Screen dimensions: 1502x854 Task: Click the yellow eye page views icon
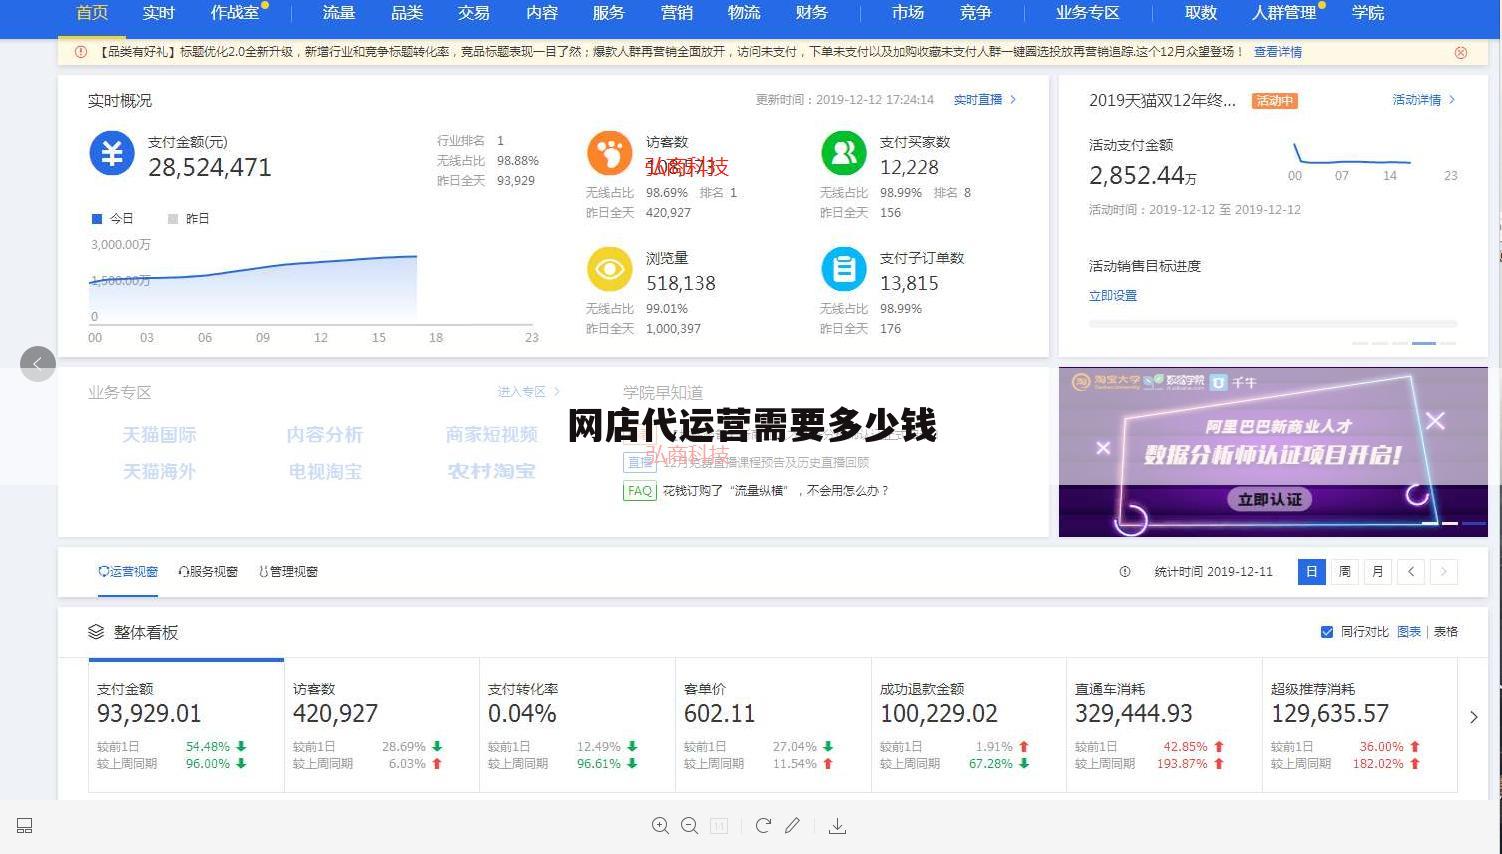point(609,269)
